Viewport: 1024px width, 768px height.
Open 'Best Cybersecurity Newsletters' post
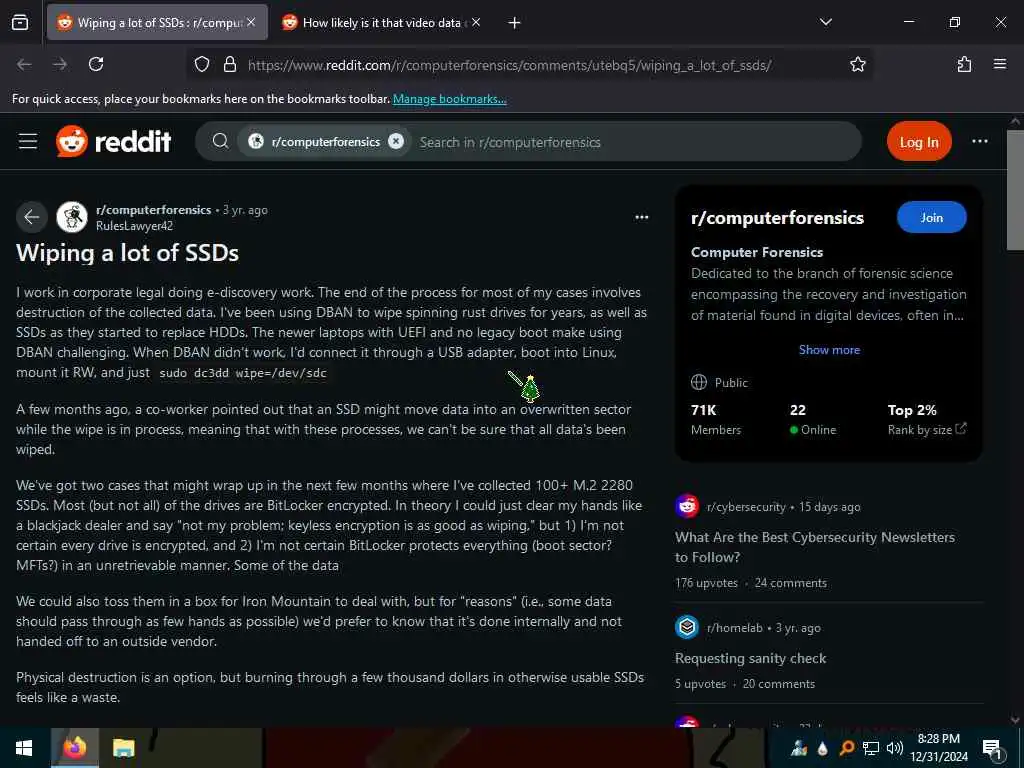(x=815, y=547)
